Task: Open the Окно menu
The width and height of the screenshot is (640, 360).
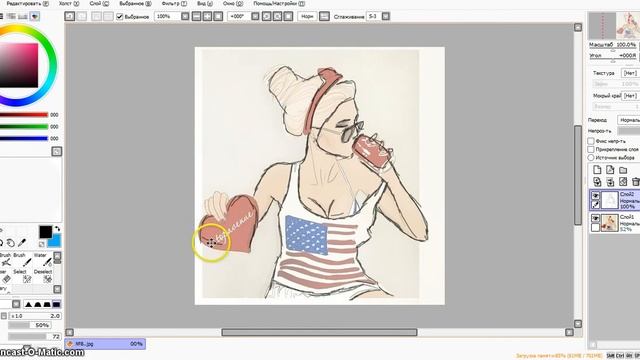Action: [233, 3]
